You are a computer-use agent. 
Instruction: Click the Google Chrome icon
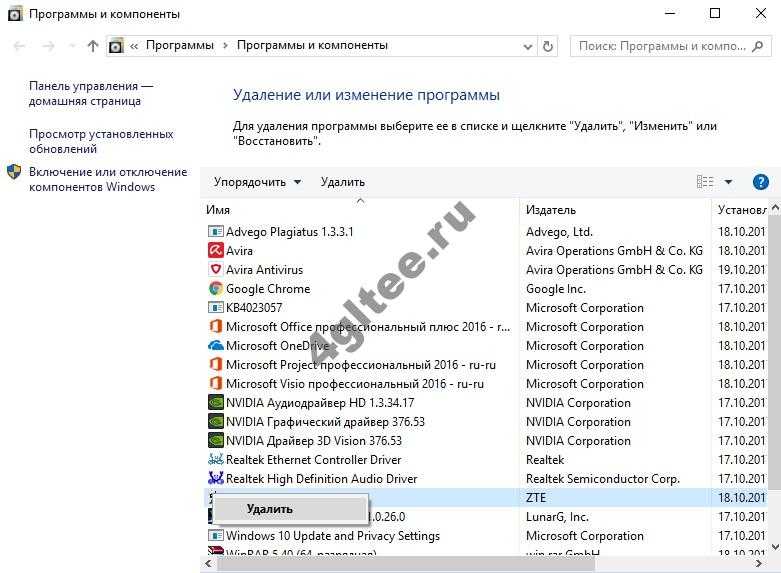215,288
